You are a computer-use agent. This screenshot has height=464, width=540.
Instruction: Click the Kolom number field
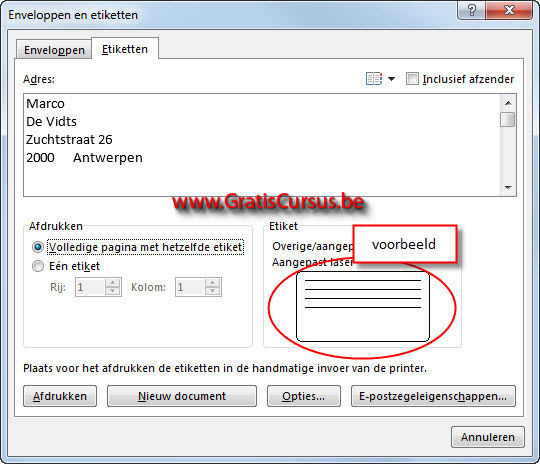click(x=190, y=287)
